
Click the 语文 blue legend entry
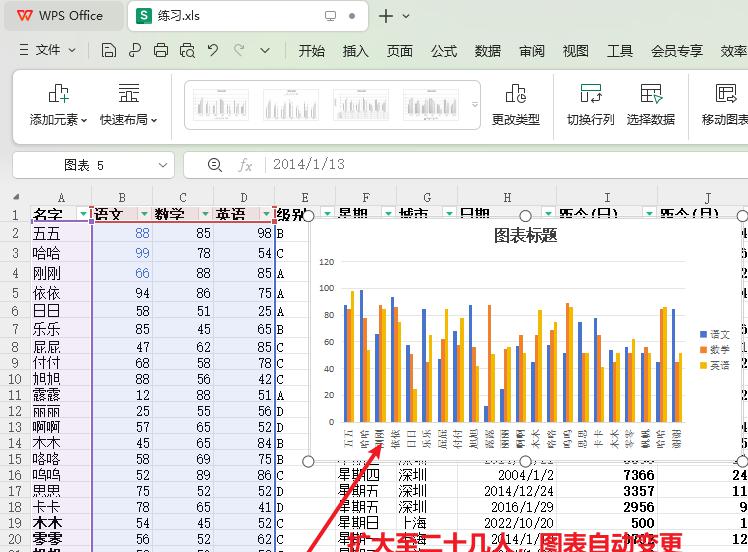click(x=715, y=334)
